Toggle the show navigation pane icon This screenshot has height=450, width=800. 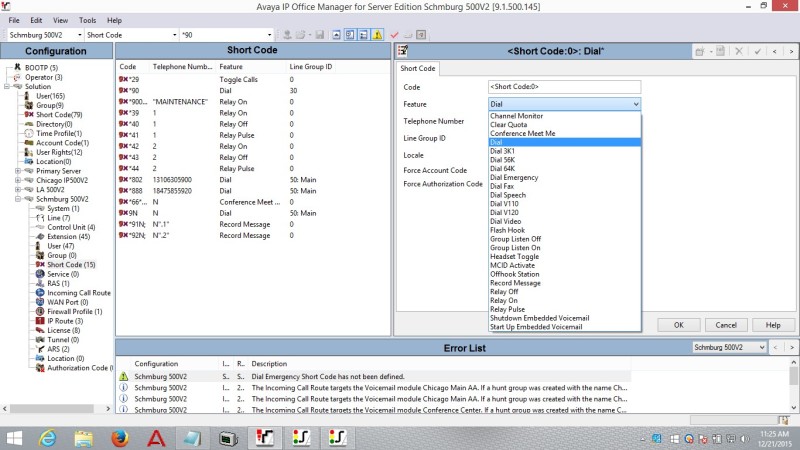pyautogui.click(x=350, y=35)
